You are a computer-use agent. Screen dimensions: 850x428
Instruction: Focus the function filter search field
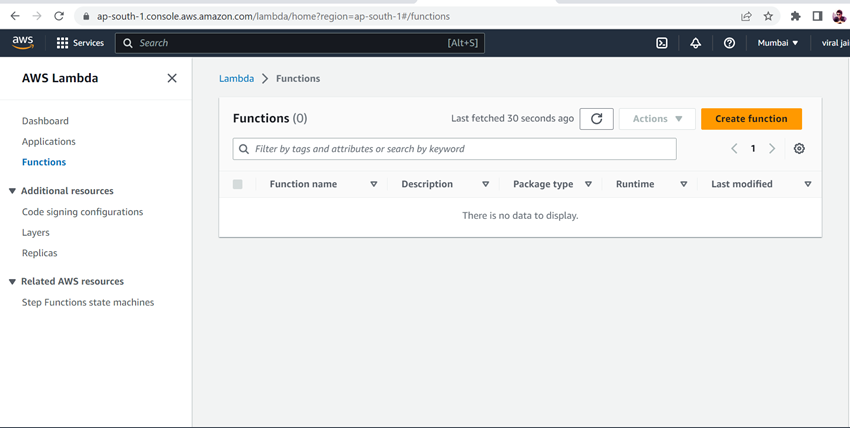point(455,149)
